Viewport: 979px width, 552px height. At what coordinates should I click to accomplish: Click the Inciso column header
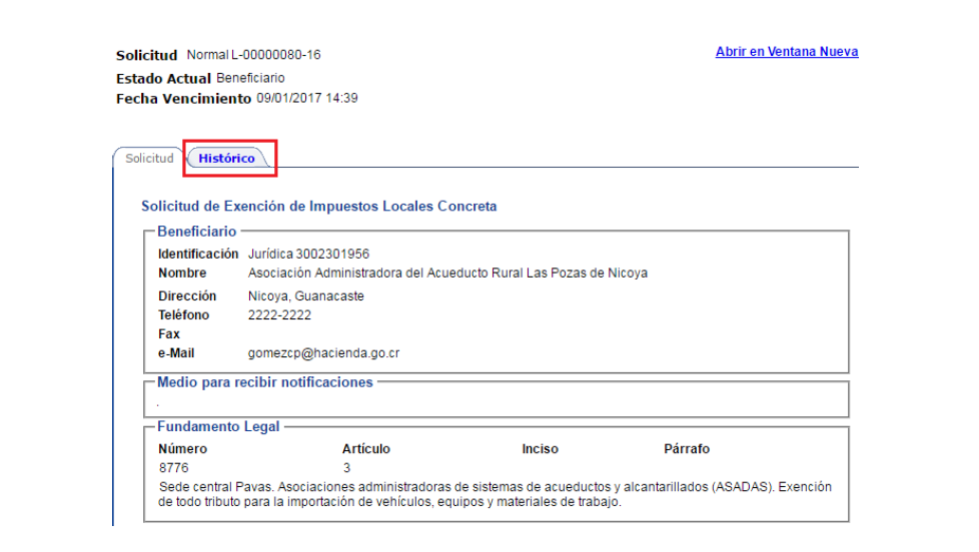click(x=540, y=449)
